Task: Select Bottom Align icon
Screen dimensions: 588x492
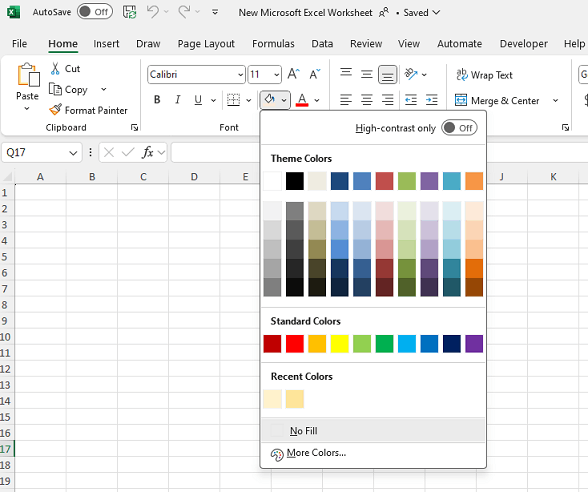Action: point(387,74)
